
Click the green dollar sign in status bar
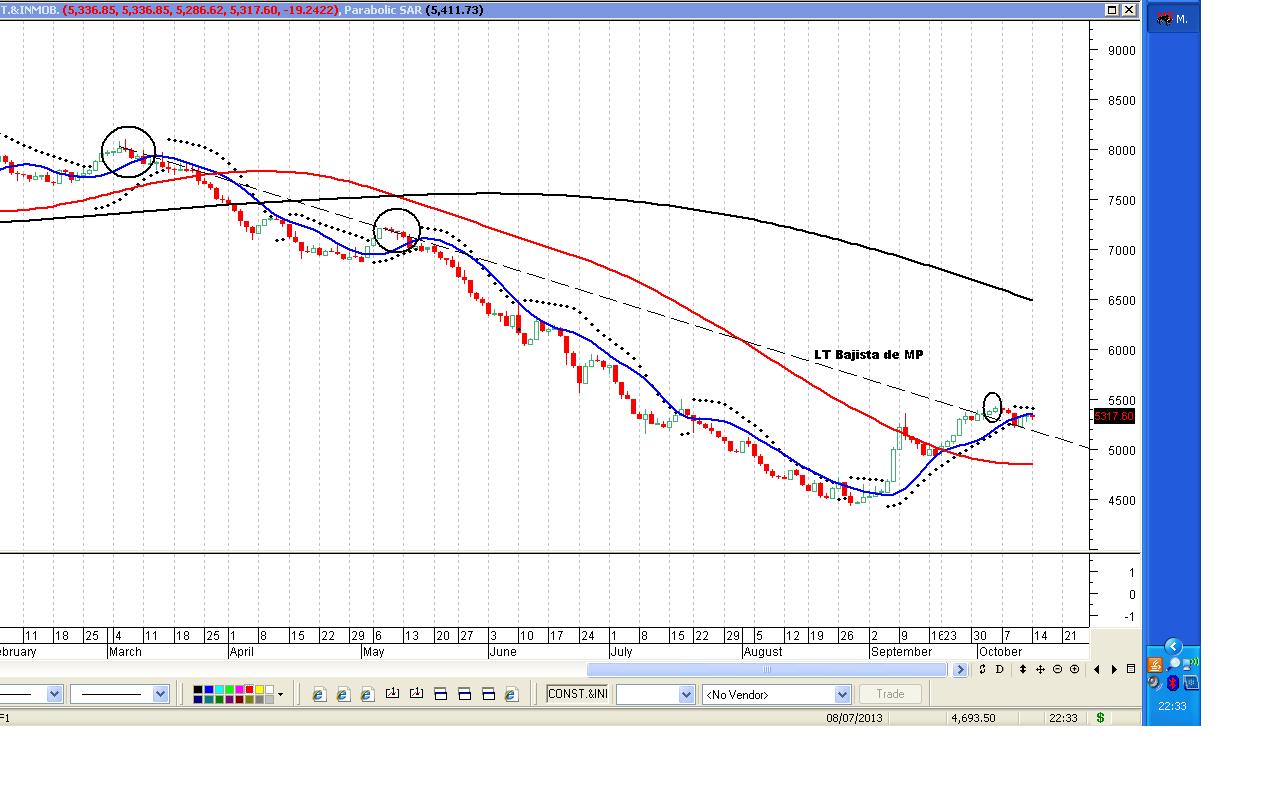click(1100, 717)
